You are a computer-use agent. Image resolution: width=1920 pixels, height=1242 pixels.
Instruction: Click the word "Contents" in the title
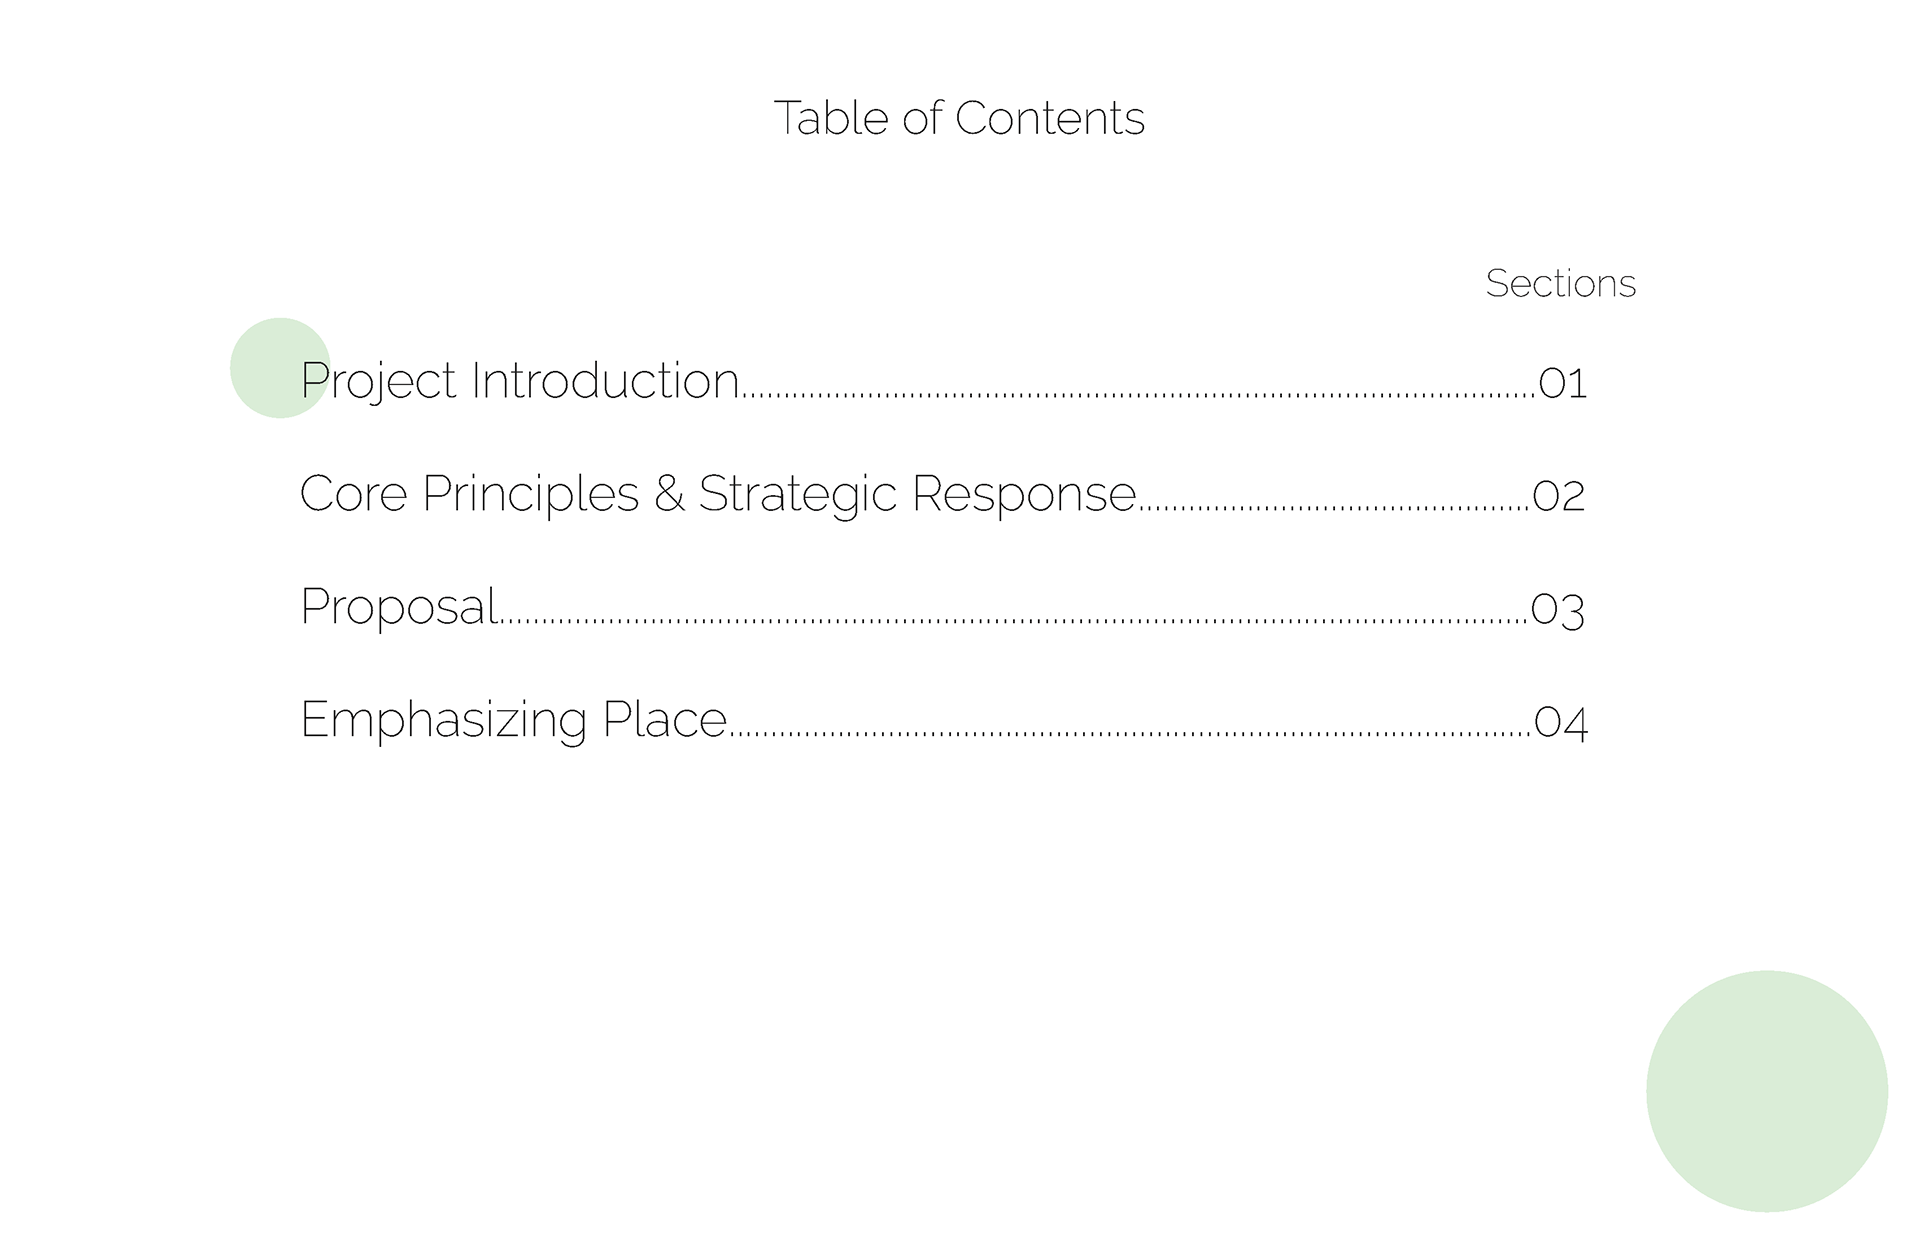pyautogui.click(x=1049, y=118)
